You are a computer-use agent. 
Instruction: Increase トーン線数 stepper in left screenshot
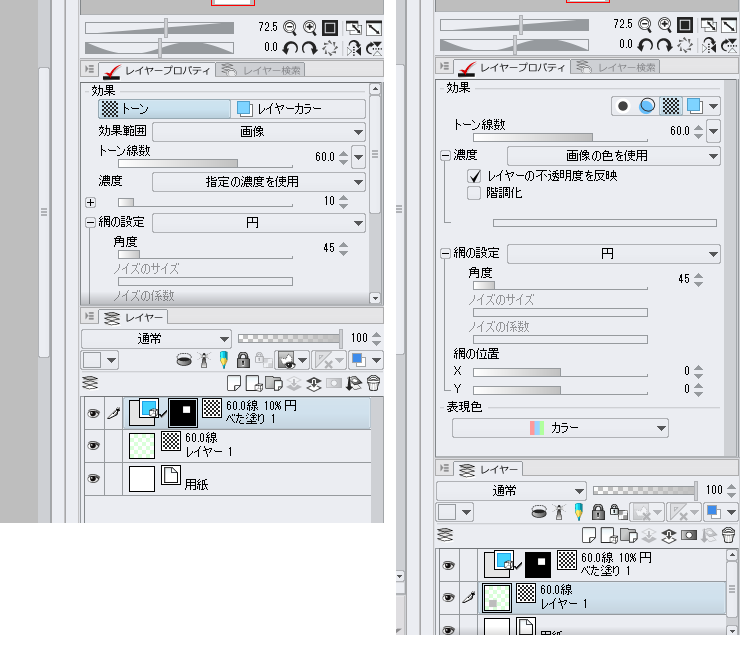pyautogui.click(x=343, y=153)
